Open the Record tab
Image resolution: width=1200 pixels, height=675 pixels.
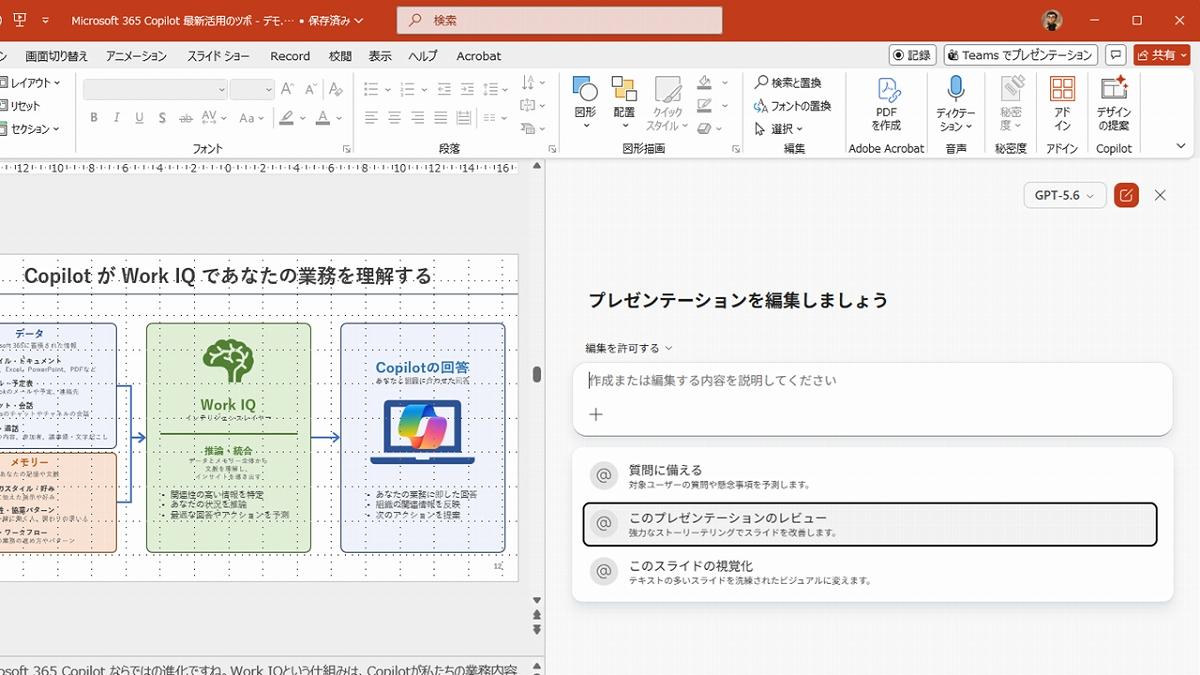tap(290, 56)
